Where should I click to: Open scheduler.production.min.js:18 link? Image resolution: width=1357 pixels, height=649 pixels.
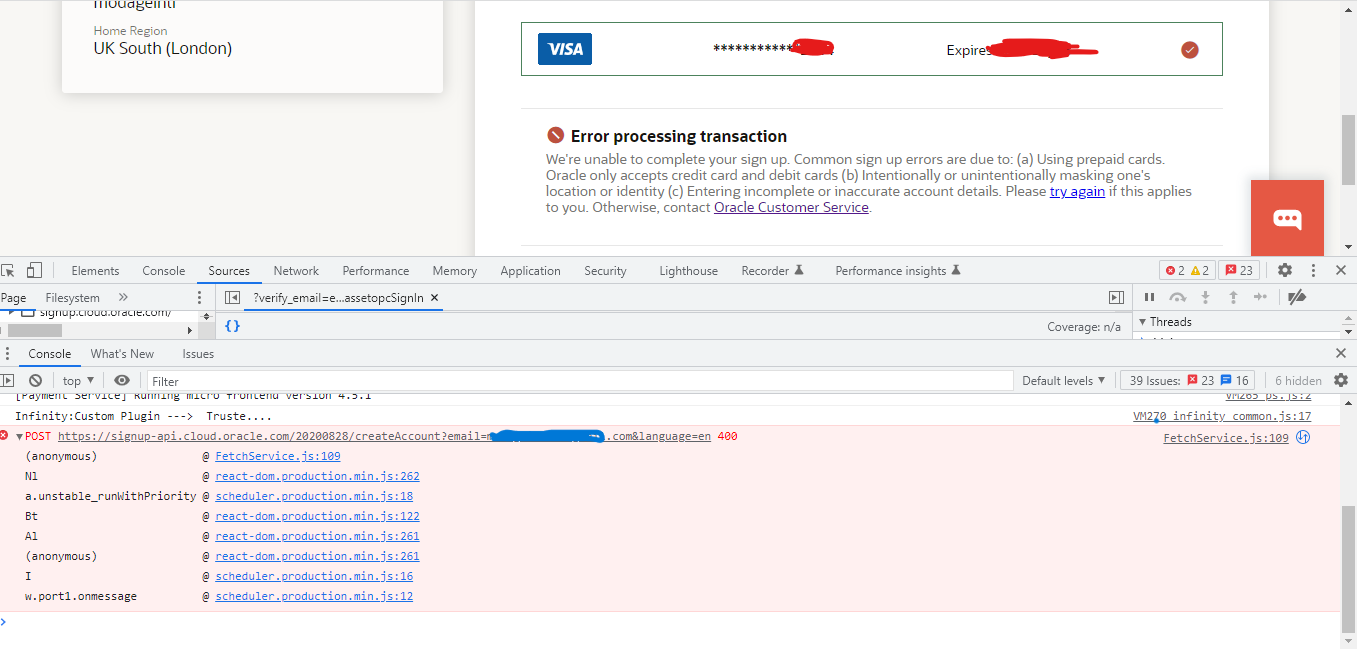[314, 496]
